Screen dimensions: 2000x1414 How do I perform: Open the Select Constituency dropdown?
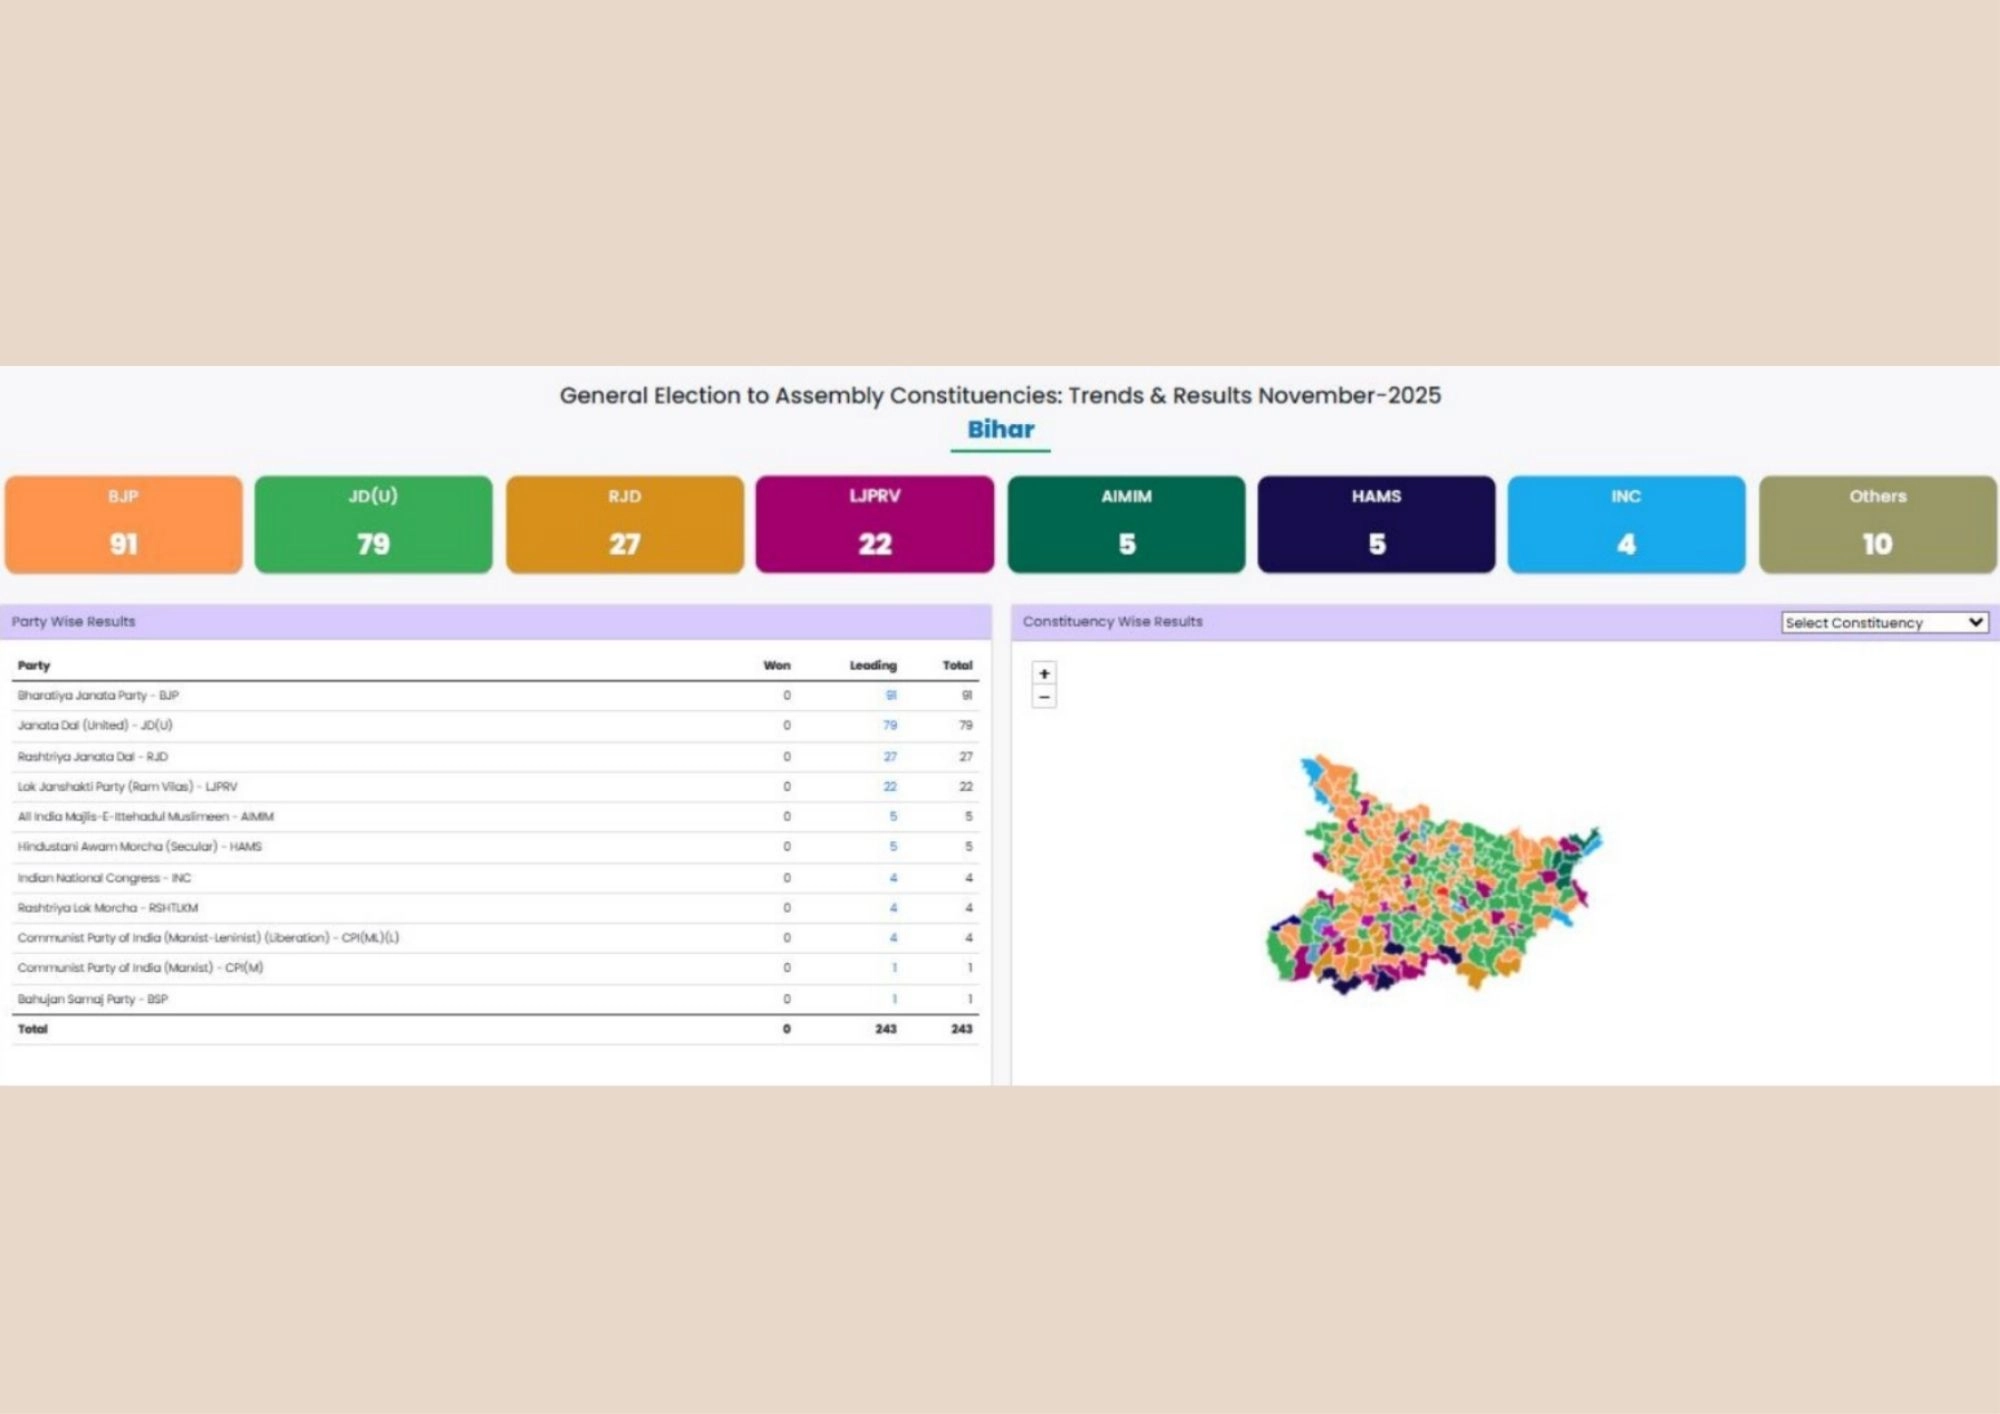point(1884,622)
